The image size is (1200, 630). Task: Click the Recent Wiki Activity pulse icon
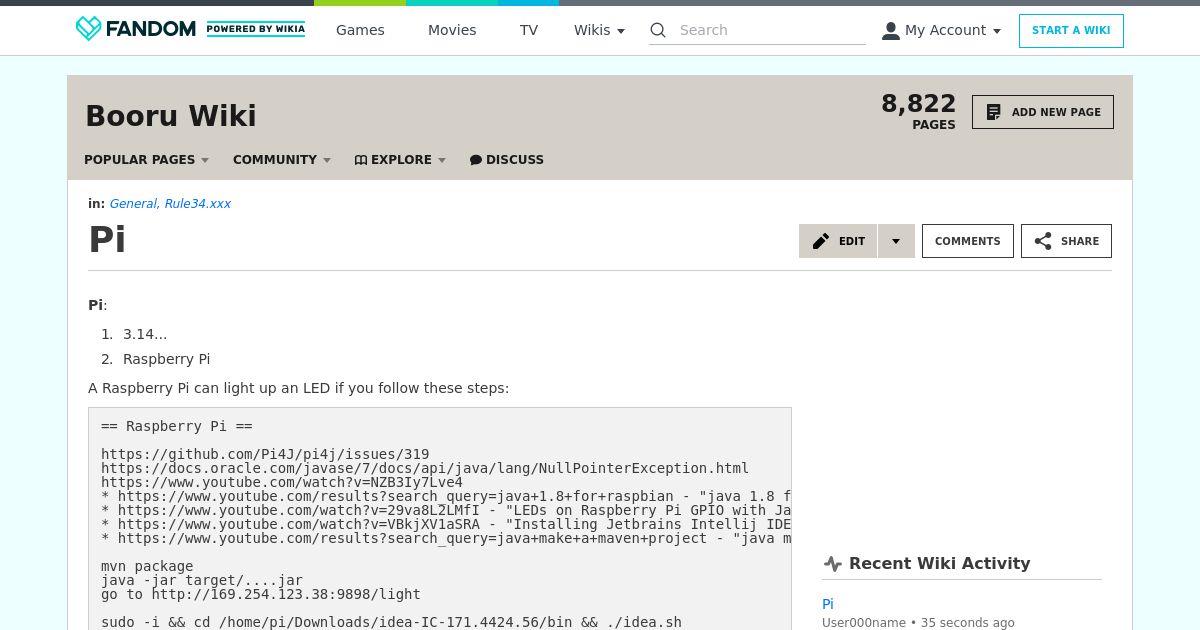[832, 564]
